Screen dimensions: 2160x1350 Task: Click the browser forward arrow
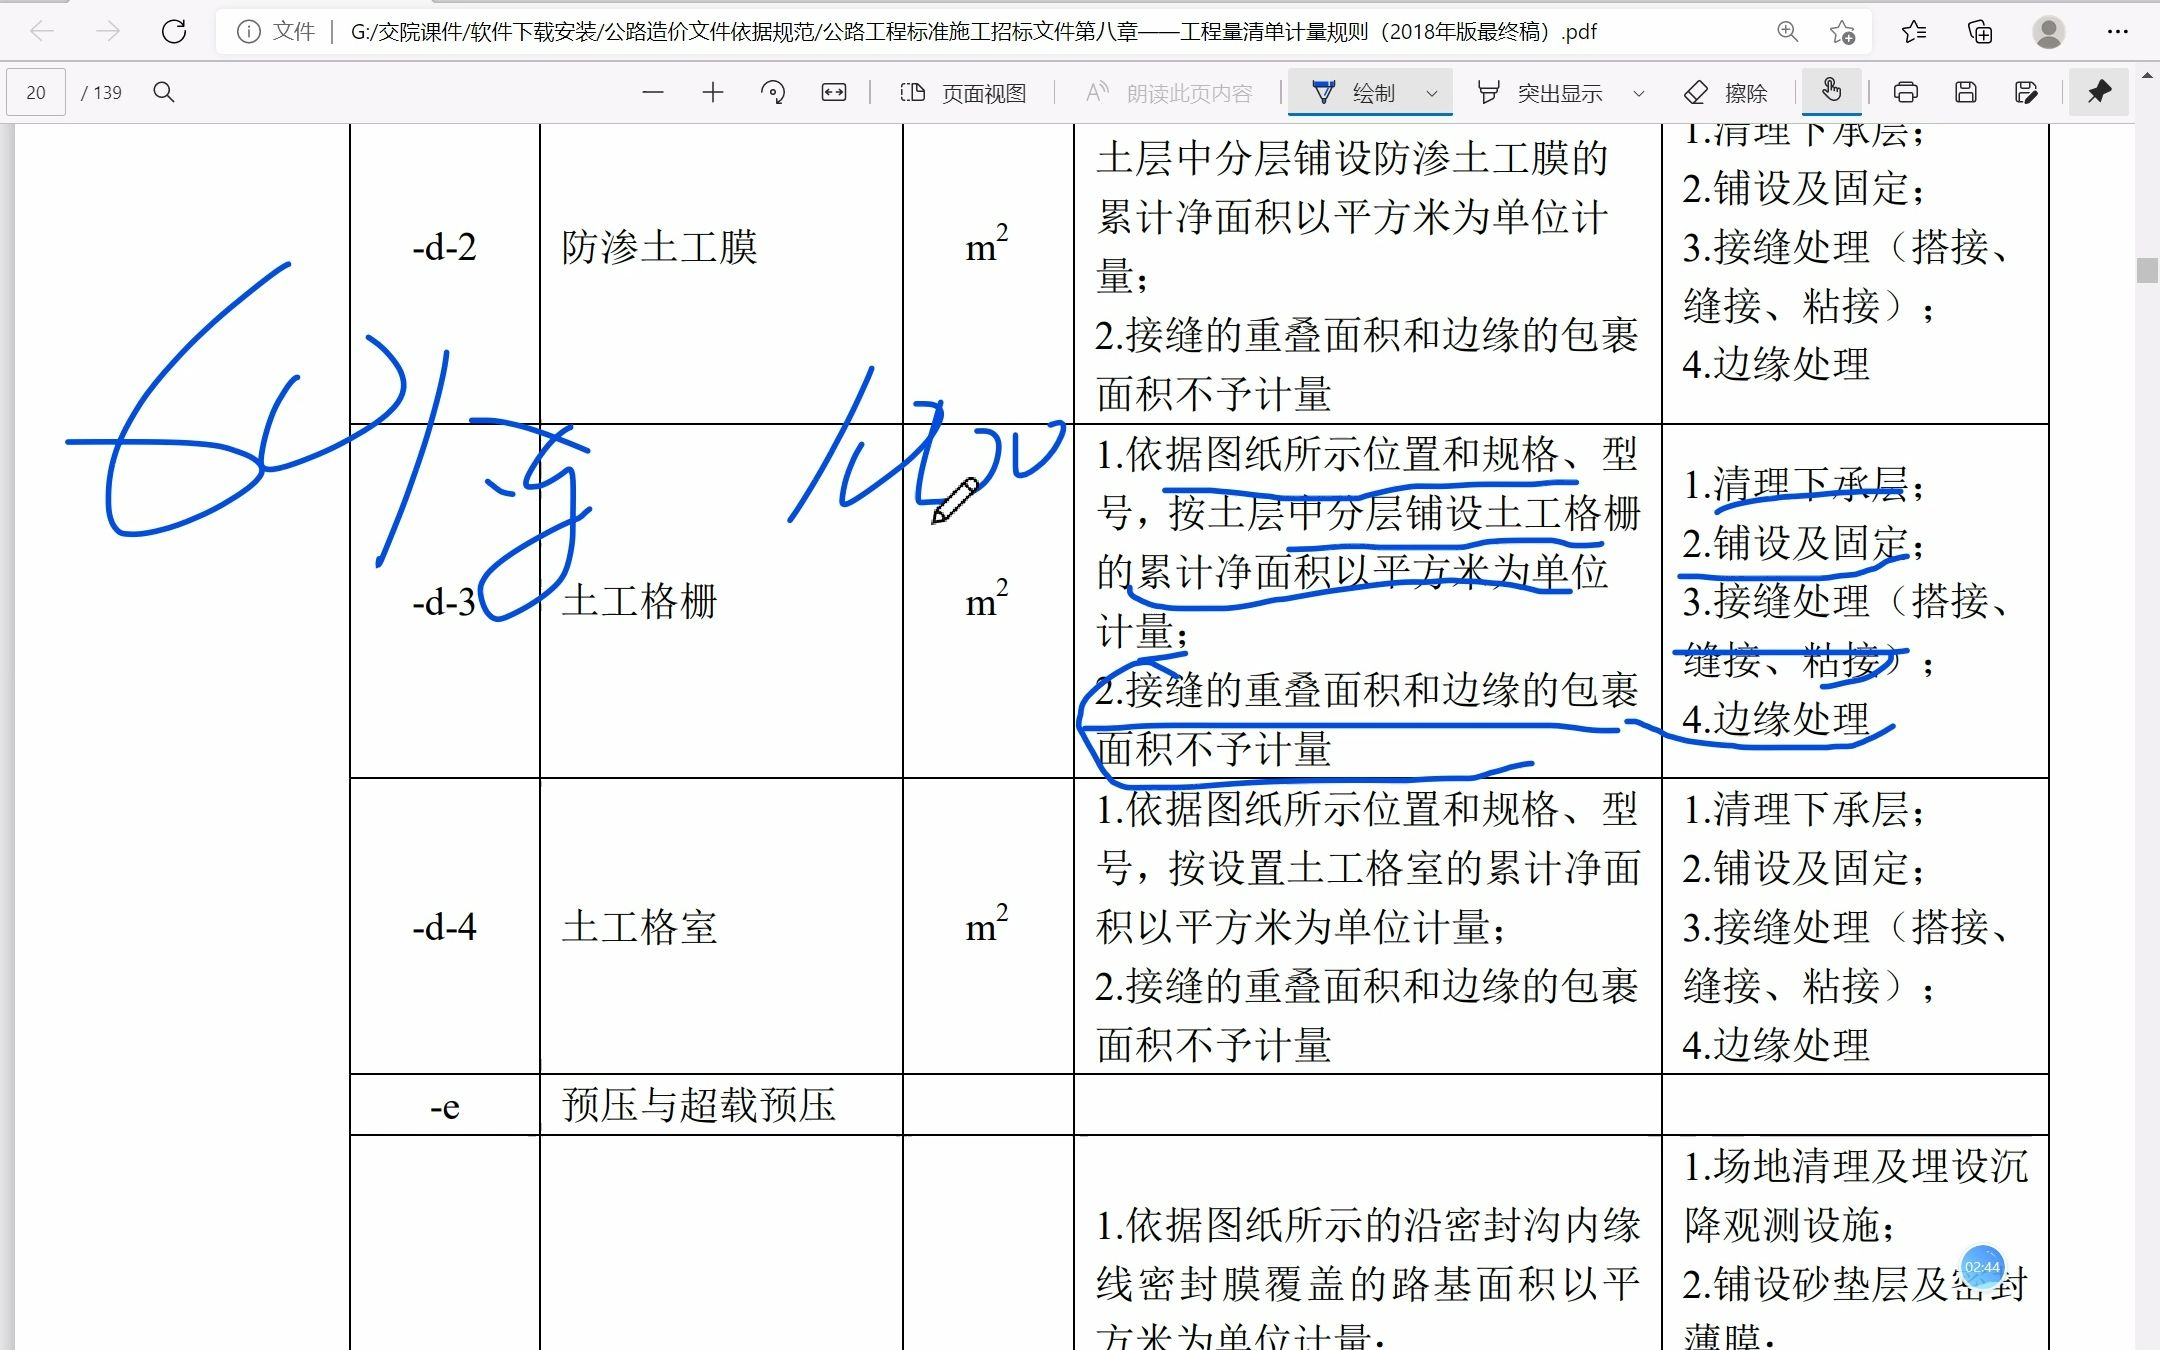pos(107,32)
